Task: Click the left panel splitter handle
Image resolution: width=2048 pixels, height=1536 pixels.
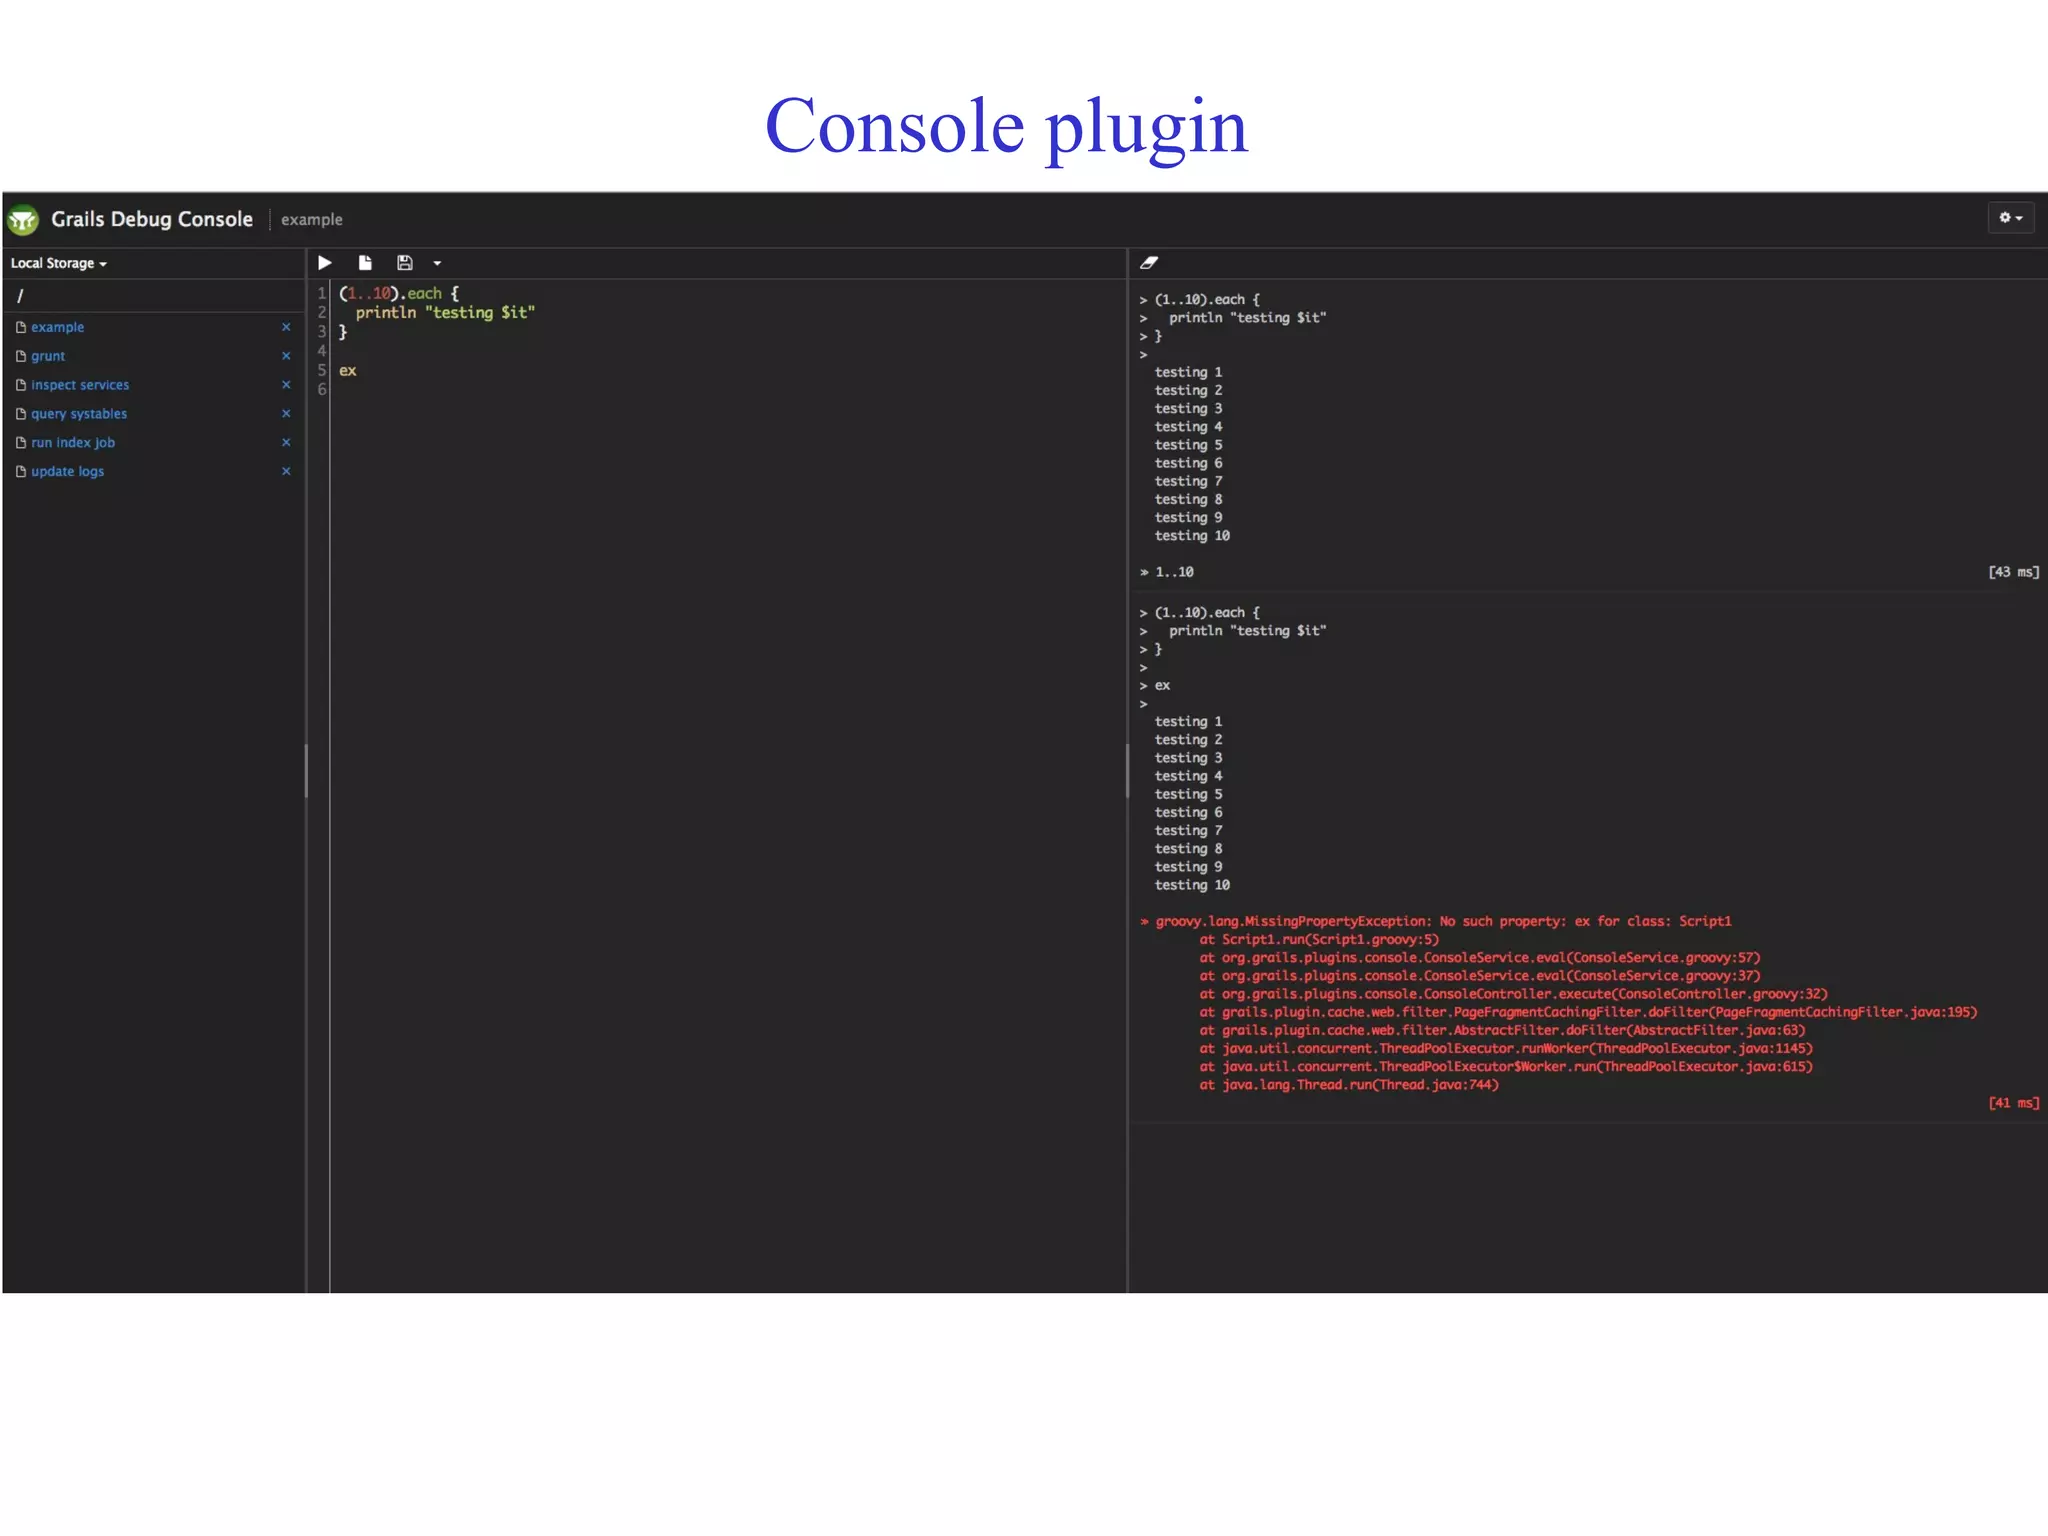Action: point(306,770)
